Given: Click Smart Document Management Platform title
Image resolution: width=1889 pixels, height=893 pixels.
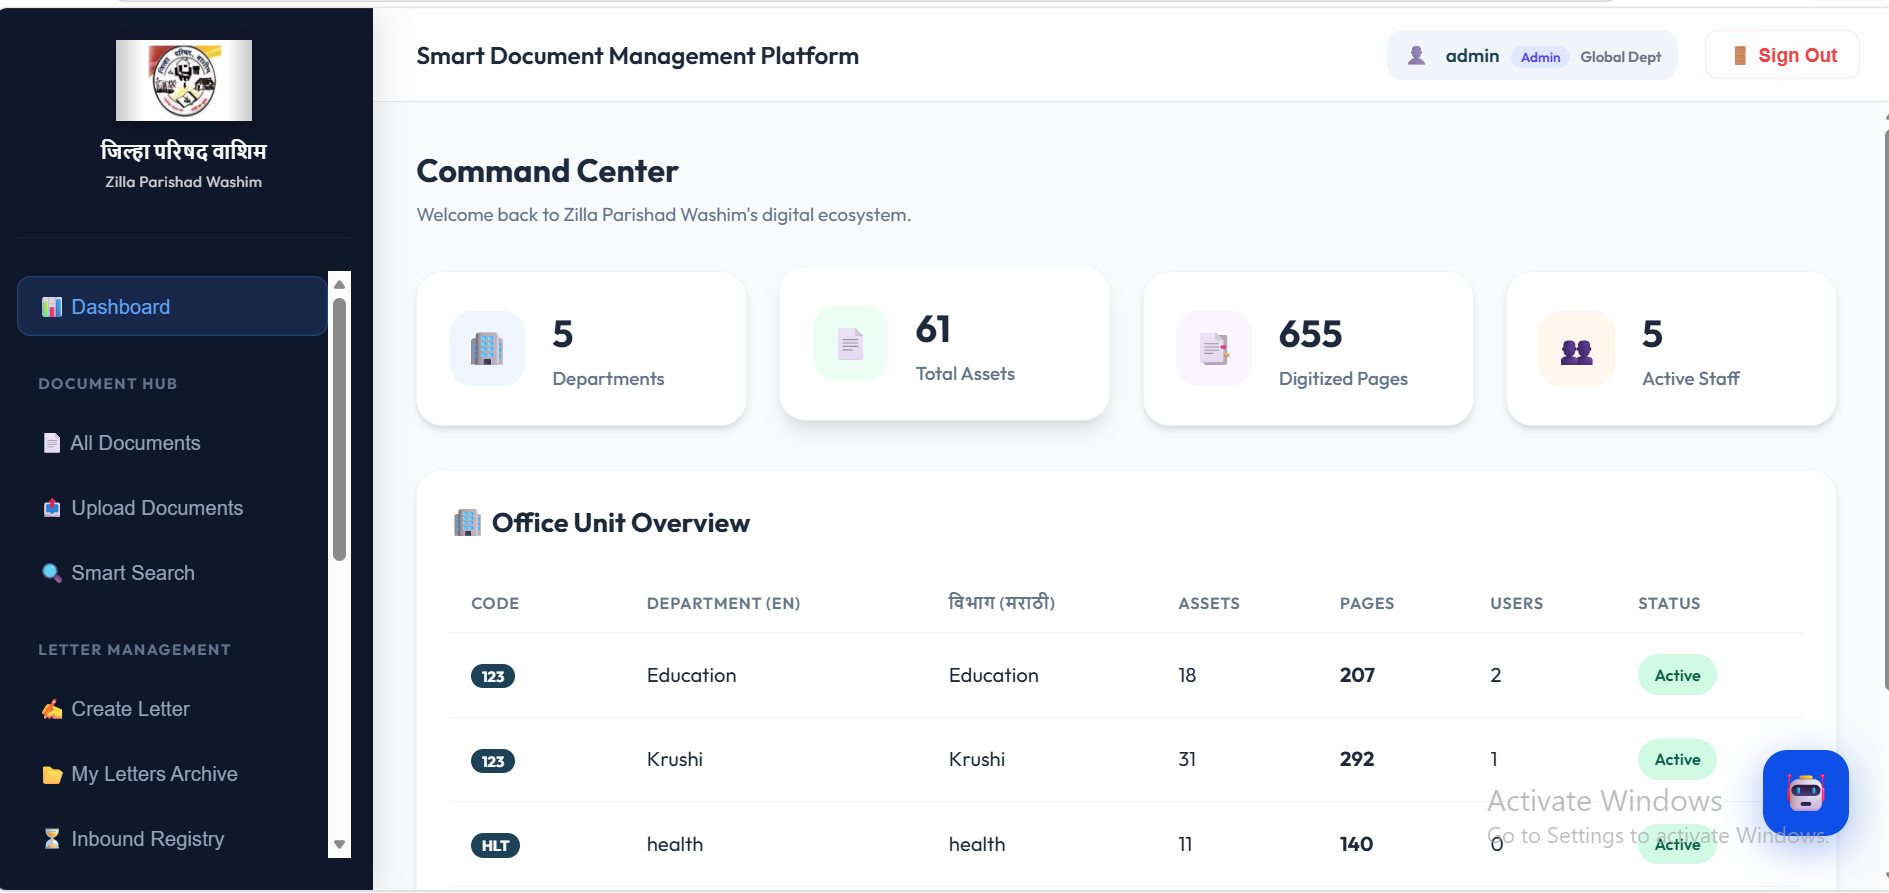Looking at the screenshot, I should (x=637, y=56).
